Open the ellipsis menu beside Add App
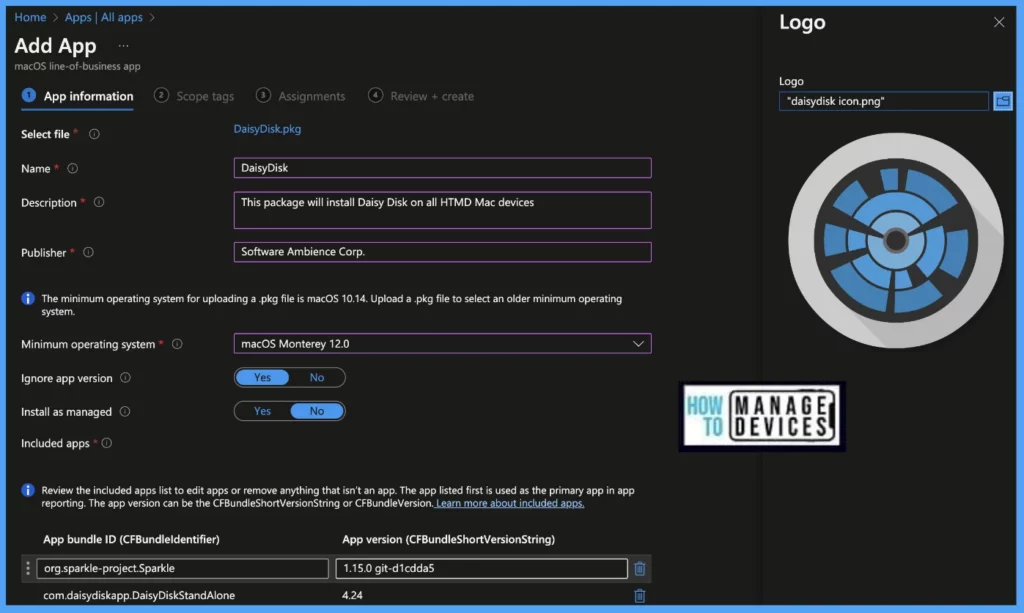 click(x=123, y=46)
